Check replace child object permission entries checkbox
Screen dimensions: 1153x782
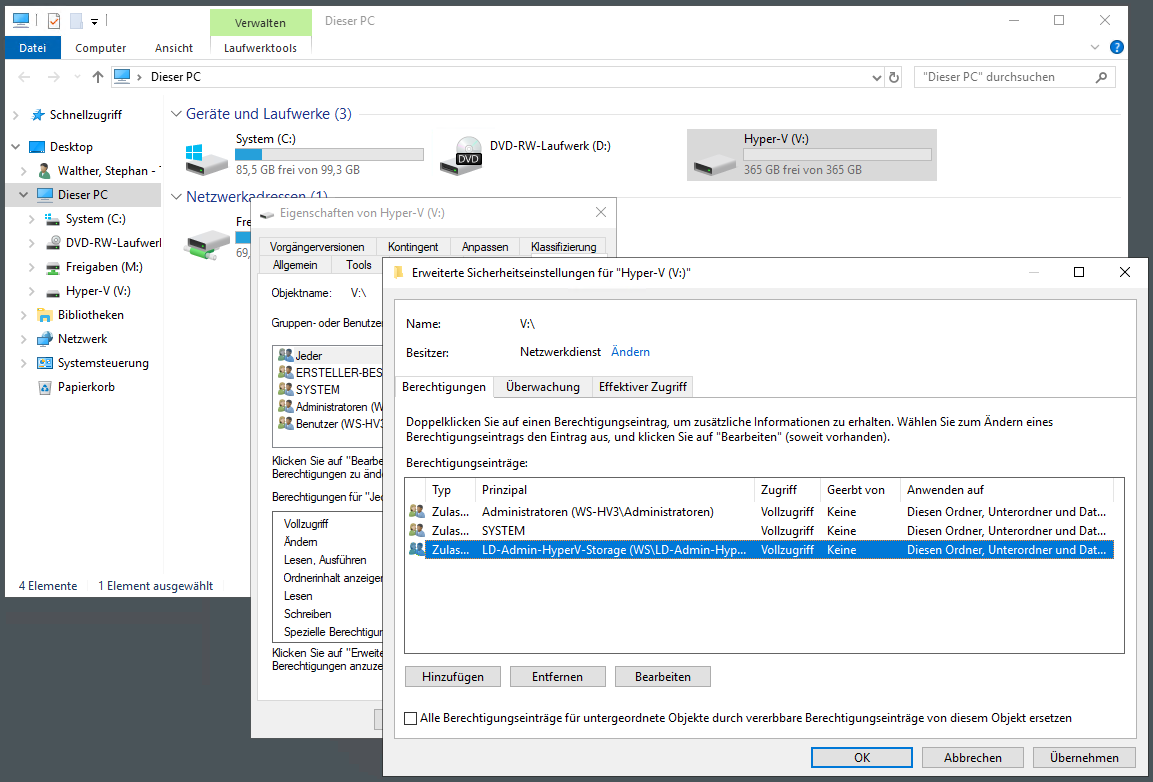pos(410,718)
